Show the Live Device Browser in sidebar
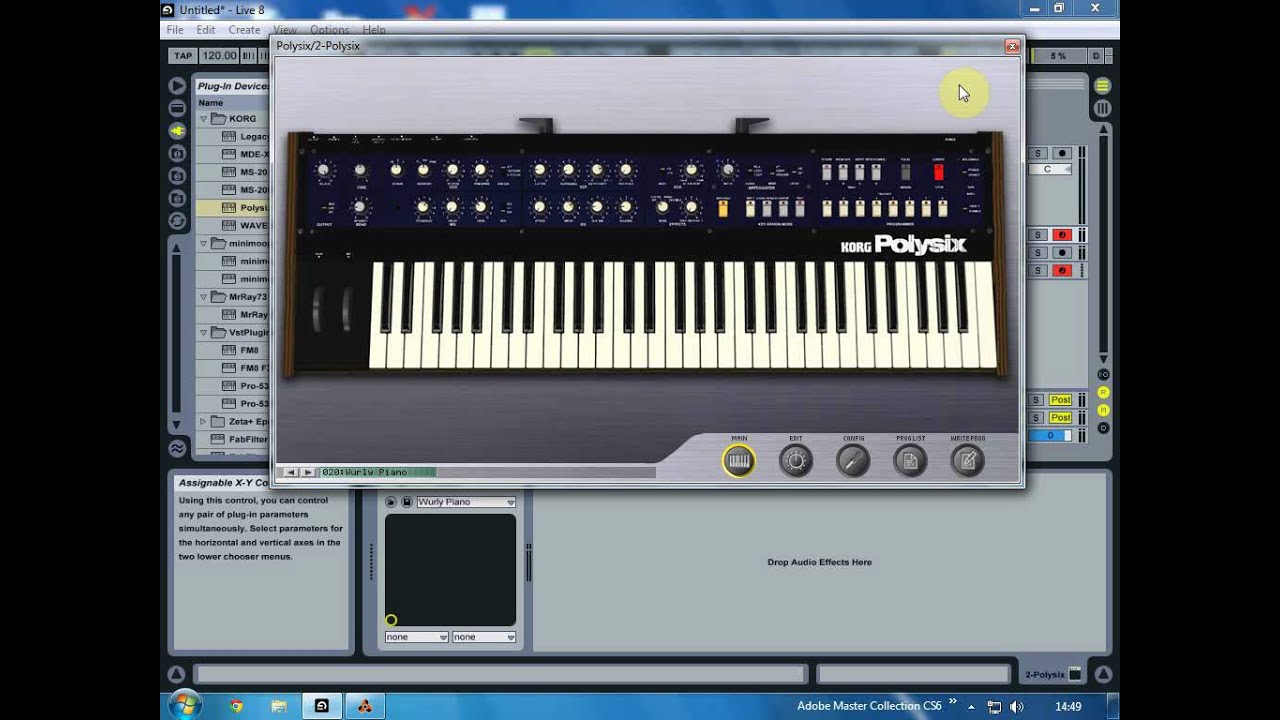The width and height of the screenshot is (1280, 720). [x=177, y=108]
